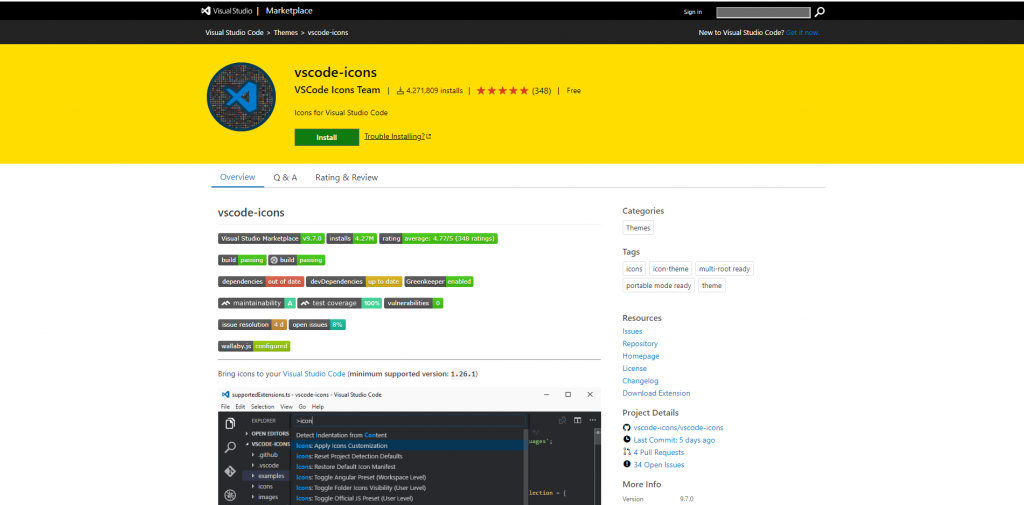This screenshot has height=505, width=1024.
Task: Open the 4 Pull Requests link
Action: [x=659, y=452]
